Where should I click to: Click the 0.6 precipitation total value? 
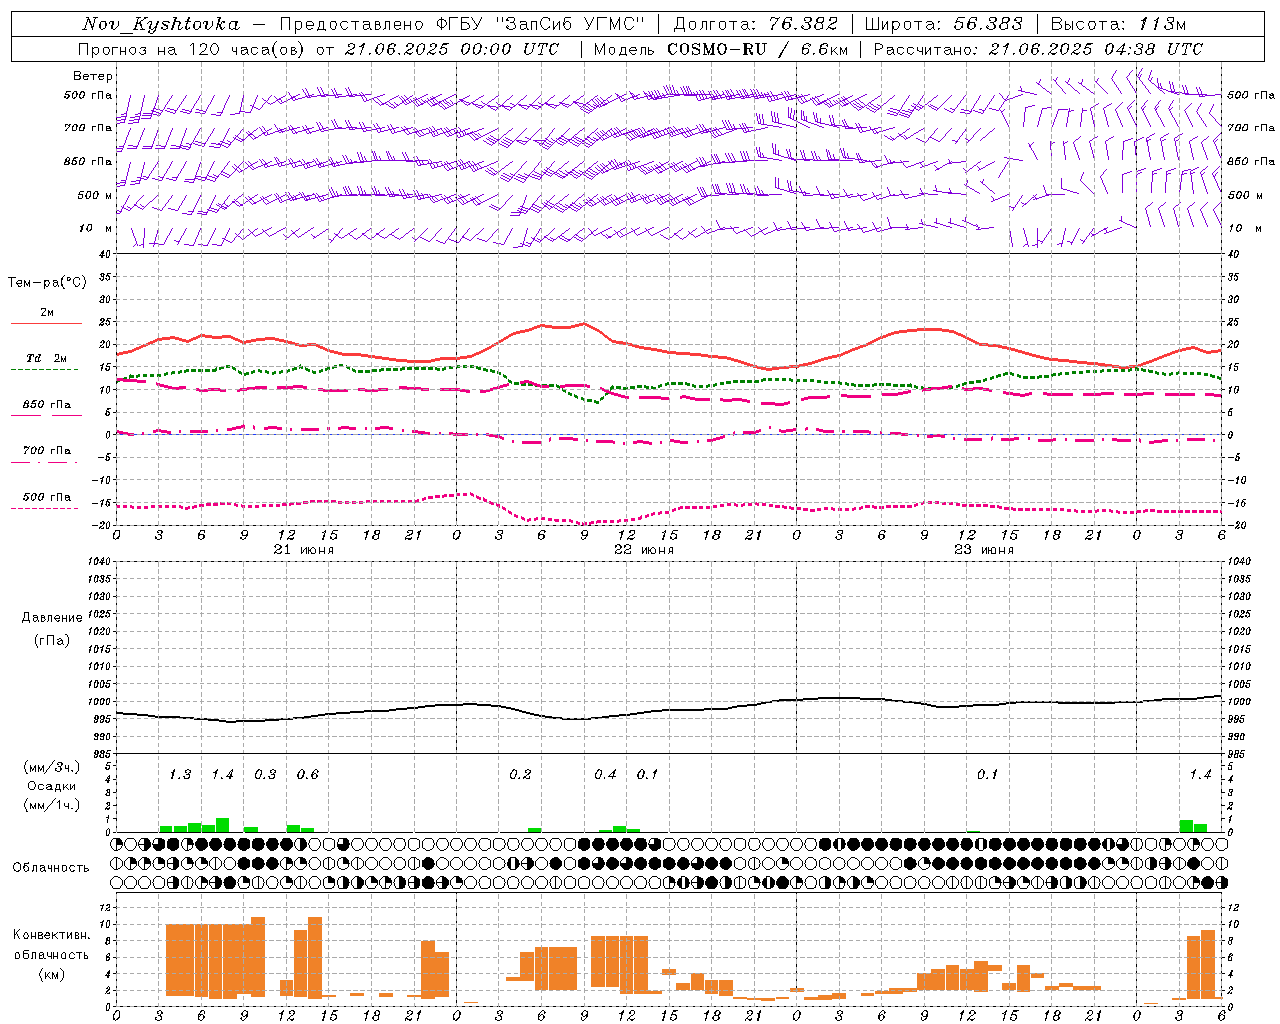tap(308, 775)
